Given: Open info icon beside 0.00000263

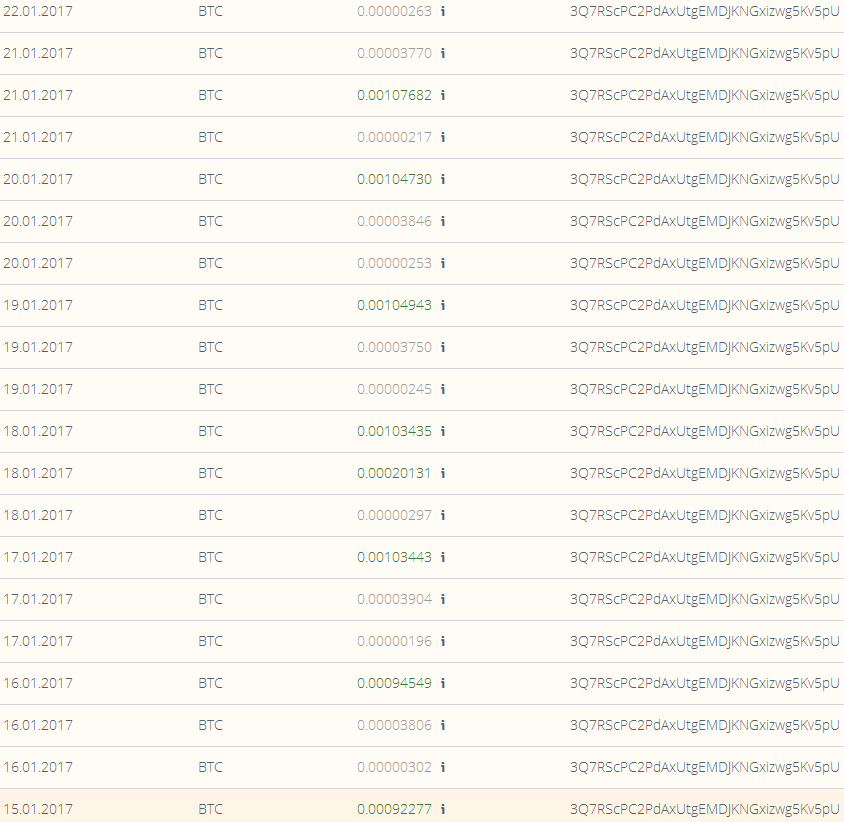Looking at the screenshot, I should tap(443, 11).
